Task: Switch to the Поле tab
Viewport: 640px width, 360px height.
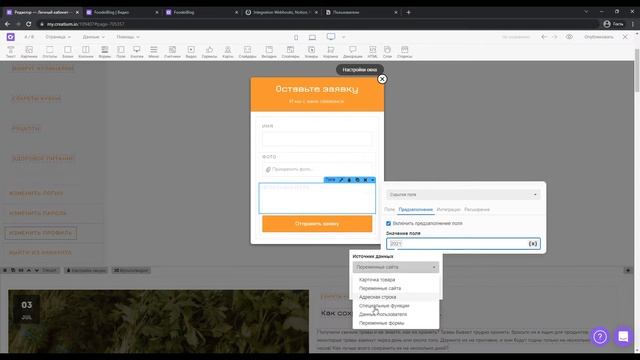Action: coord(389,209)
